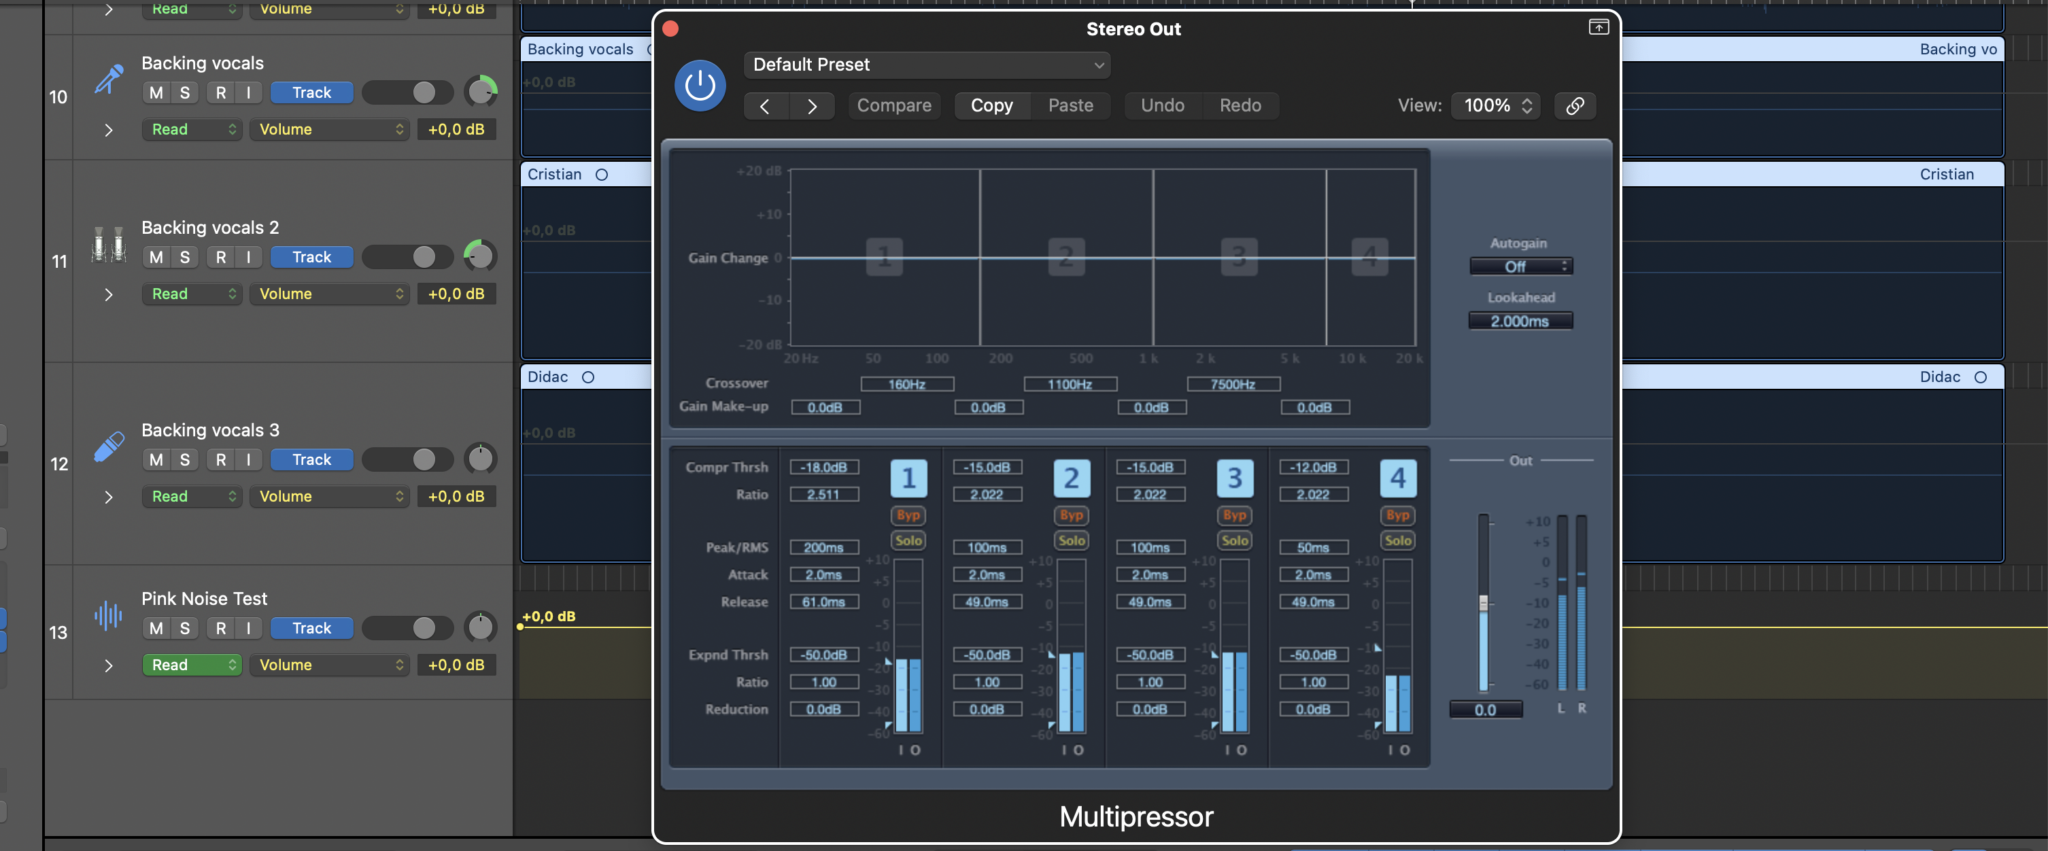
Task: Click the Backing vocals 3 track icon
Action: 108,447
